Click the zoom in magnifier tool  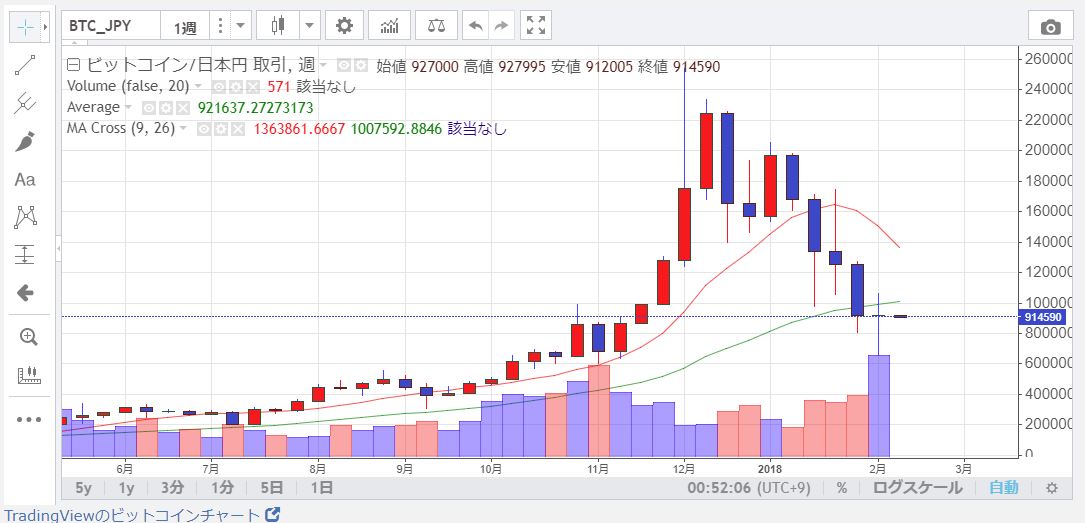[x=26, y=337]
